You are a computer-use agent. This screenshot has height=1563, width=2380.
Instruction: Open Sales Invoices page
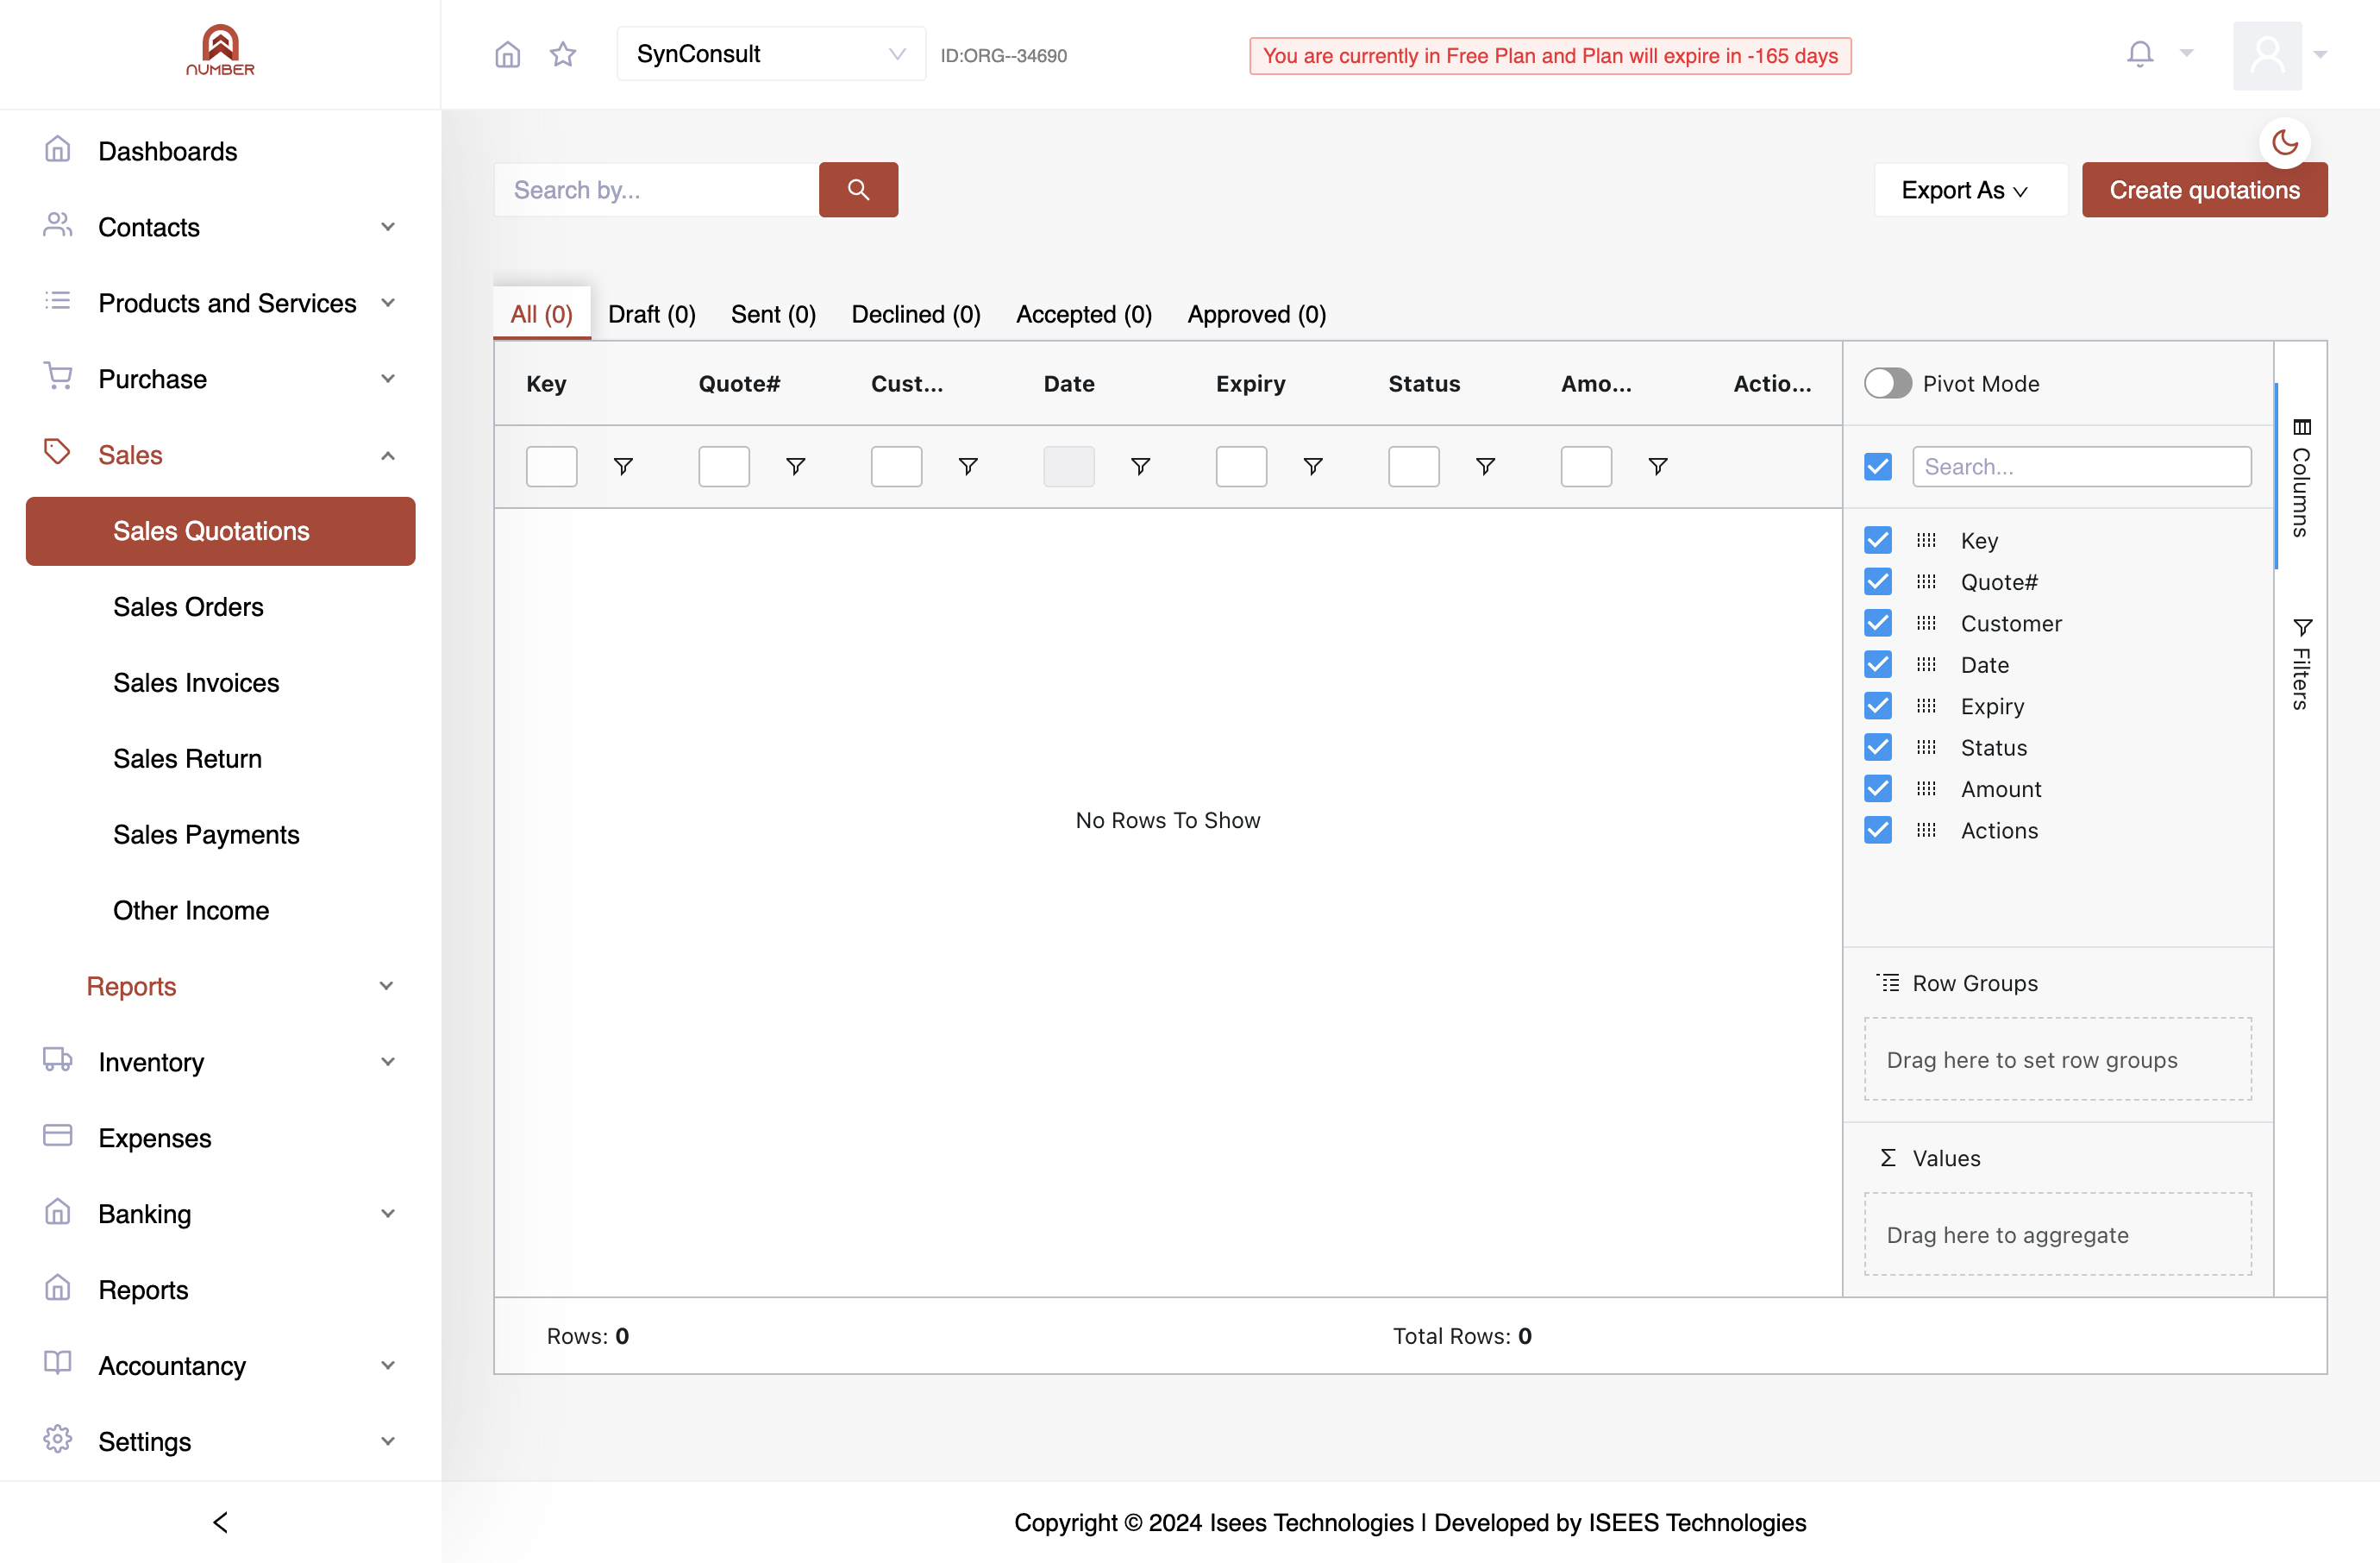(x=196, y=683)
